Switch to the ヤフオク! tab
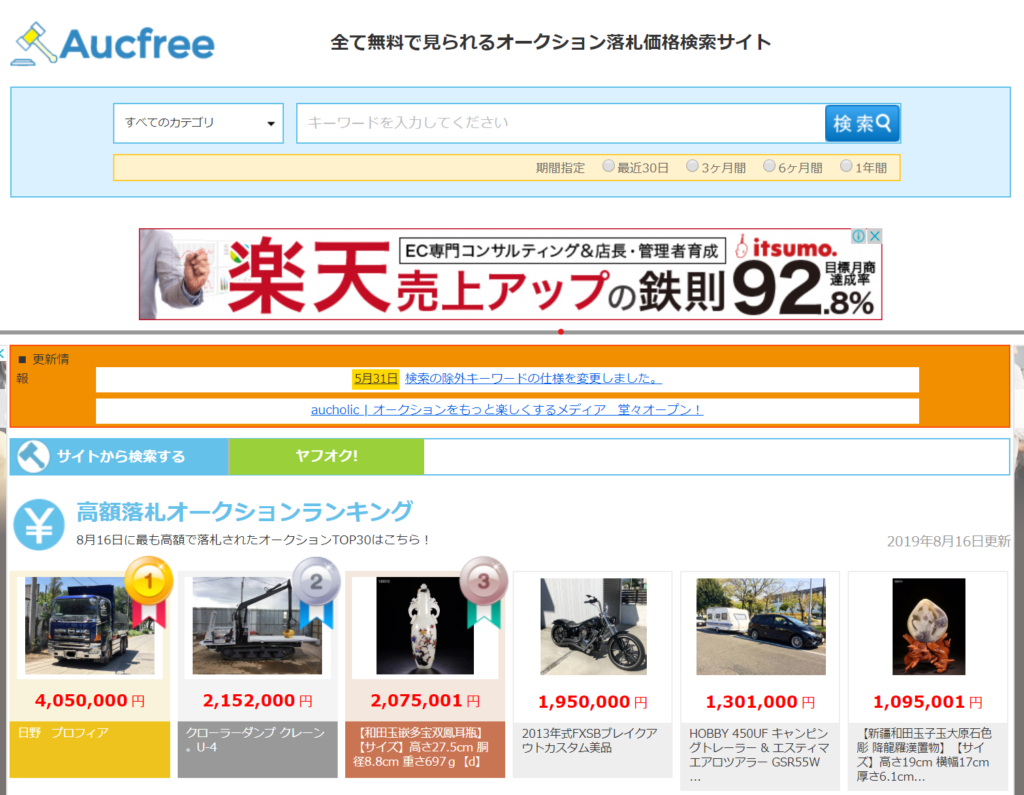This screenshot has height=795, width=1024. pos(326,456)
